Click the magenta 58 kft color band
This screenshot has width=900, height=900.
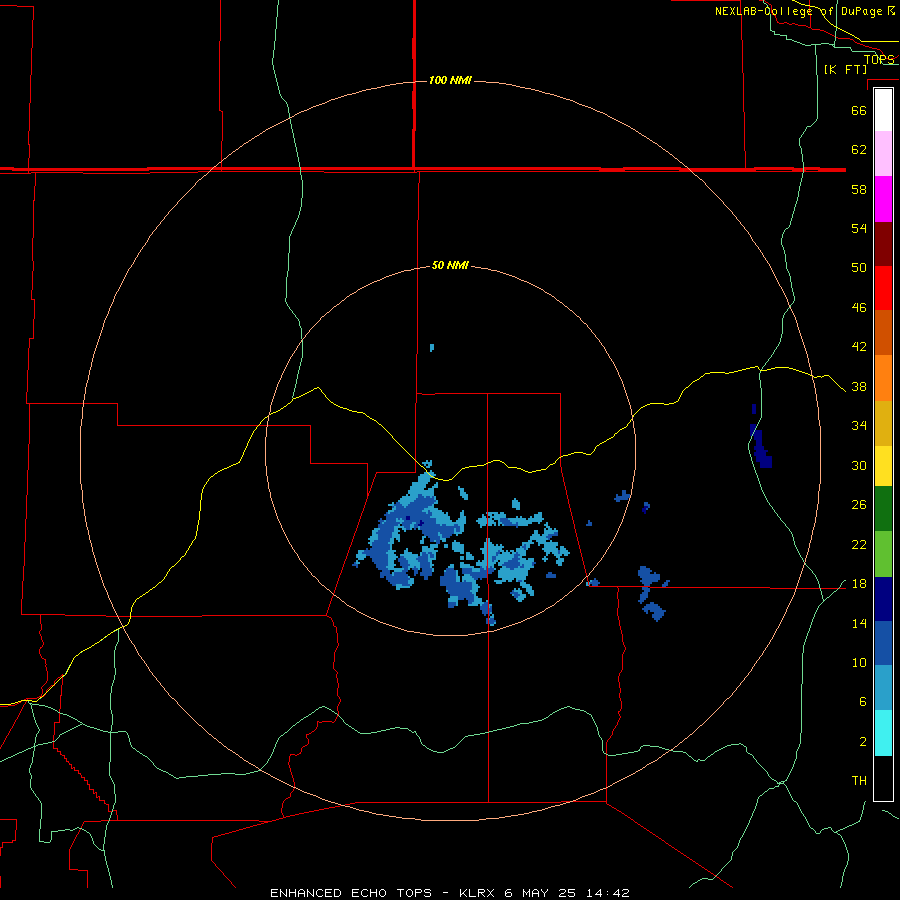point(883,199)
